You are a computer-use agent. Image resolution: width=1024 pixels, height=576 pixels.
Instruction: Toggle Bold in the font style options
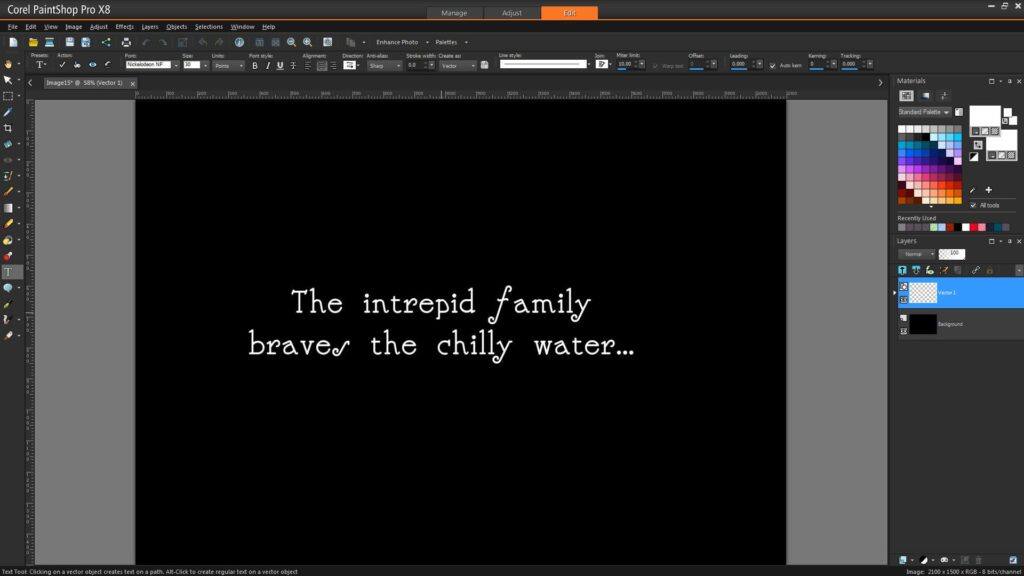click(x=254, y=64)
